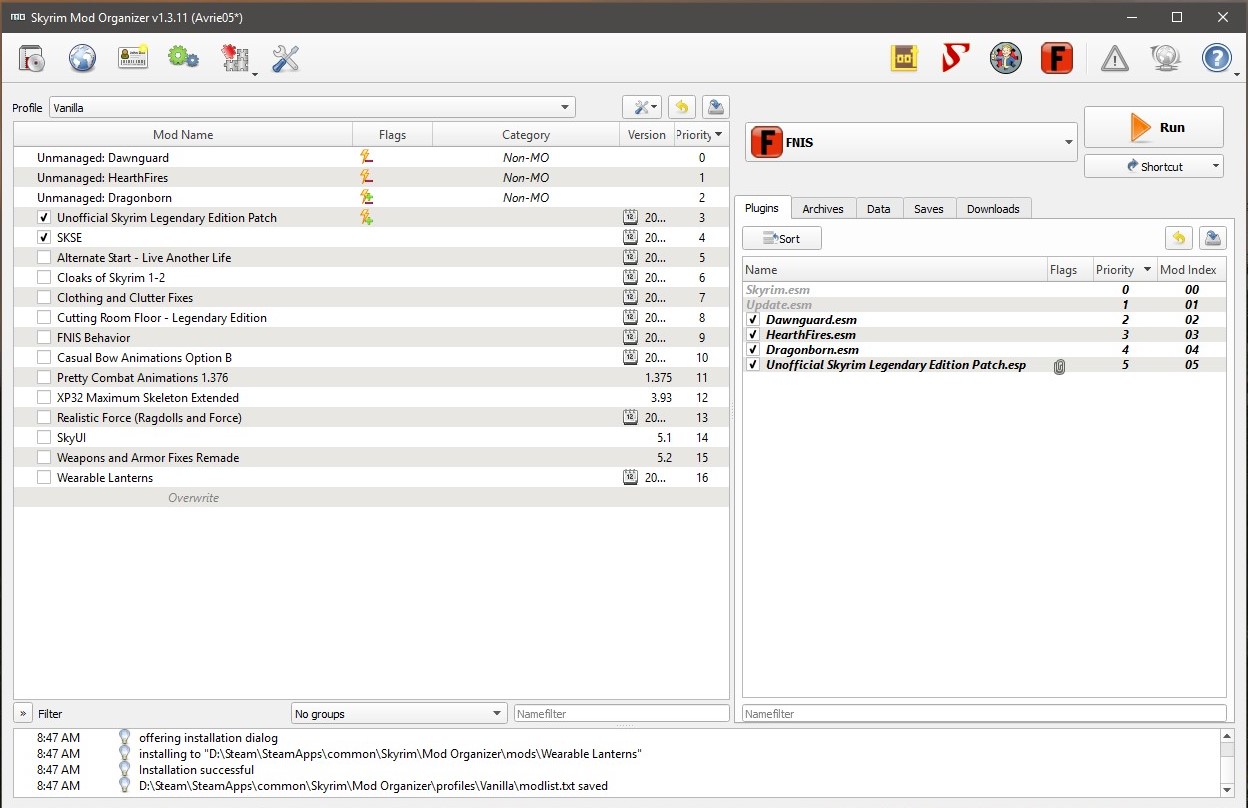The width and height of the screenshot is (1248, 808).
Task: Switch to the Archives tab
Action: click(x=823, y=208)
